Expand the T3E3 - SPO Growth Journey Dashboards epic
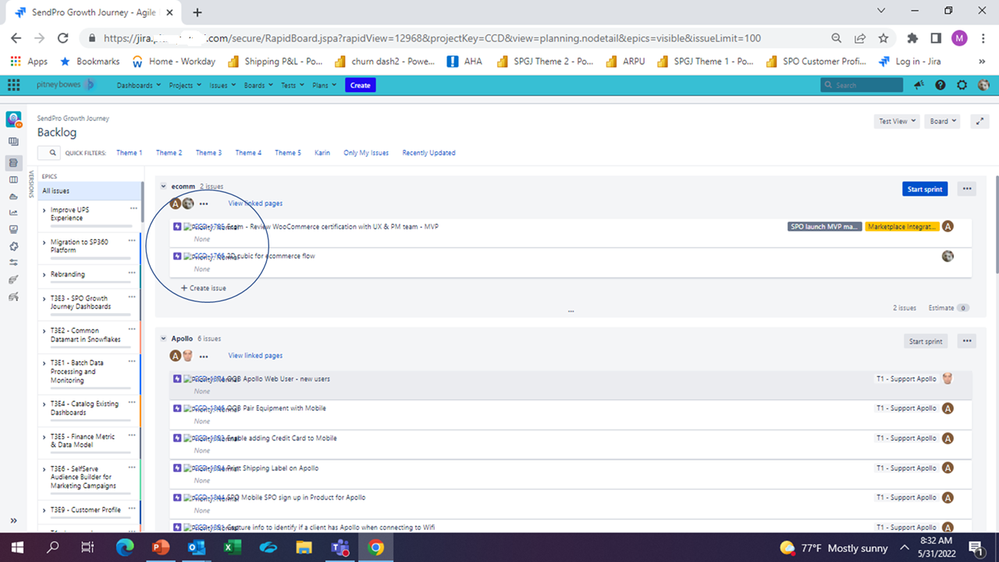This screenshot has width=999, height=562. click(44, 299)
